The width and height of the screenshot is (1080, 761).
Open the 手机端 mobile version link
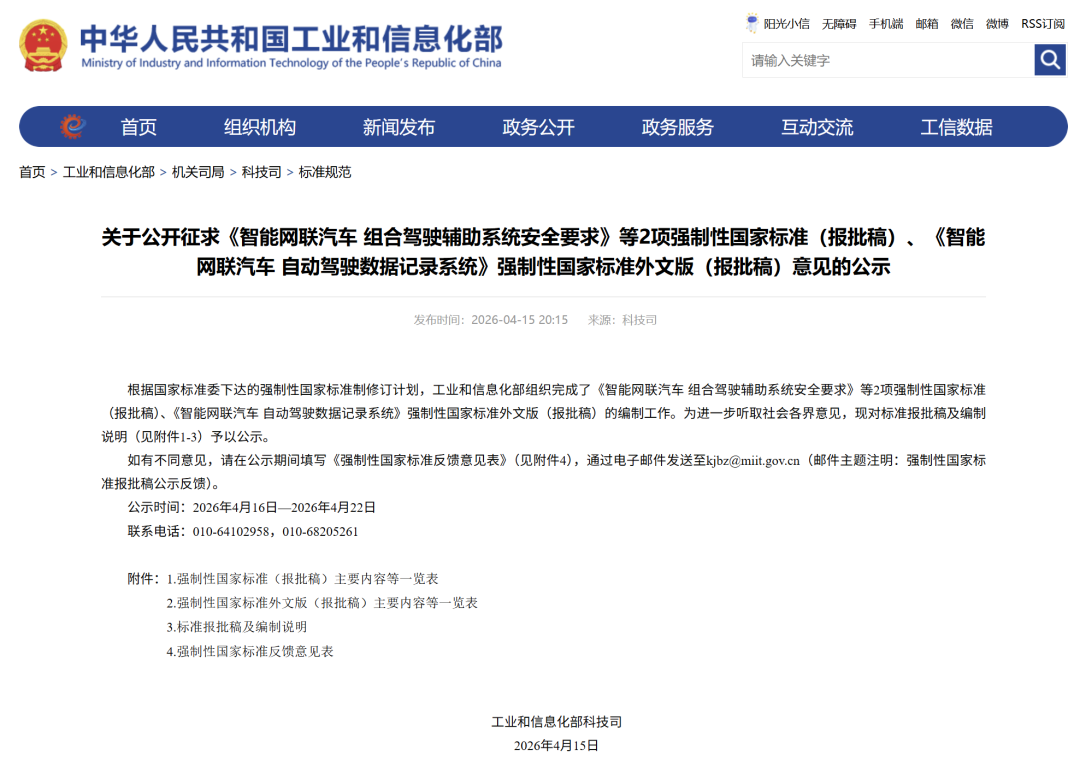point(885,24)
